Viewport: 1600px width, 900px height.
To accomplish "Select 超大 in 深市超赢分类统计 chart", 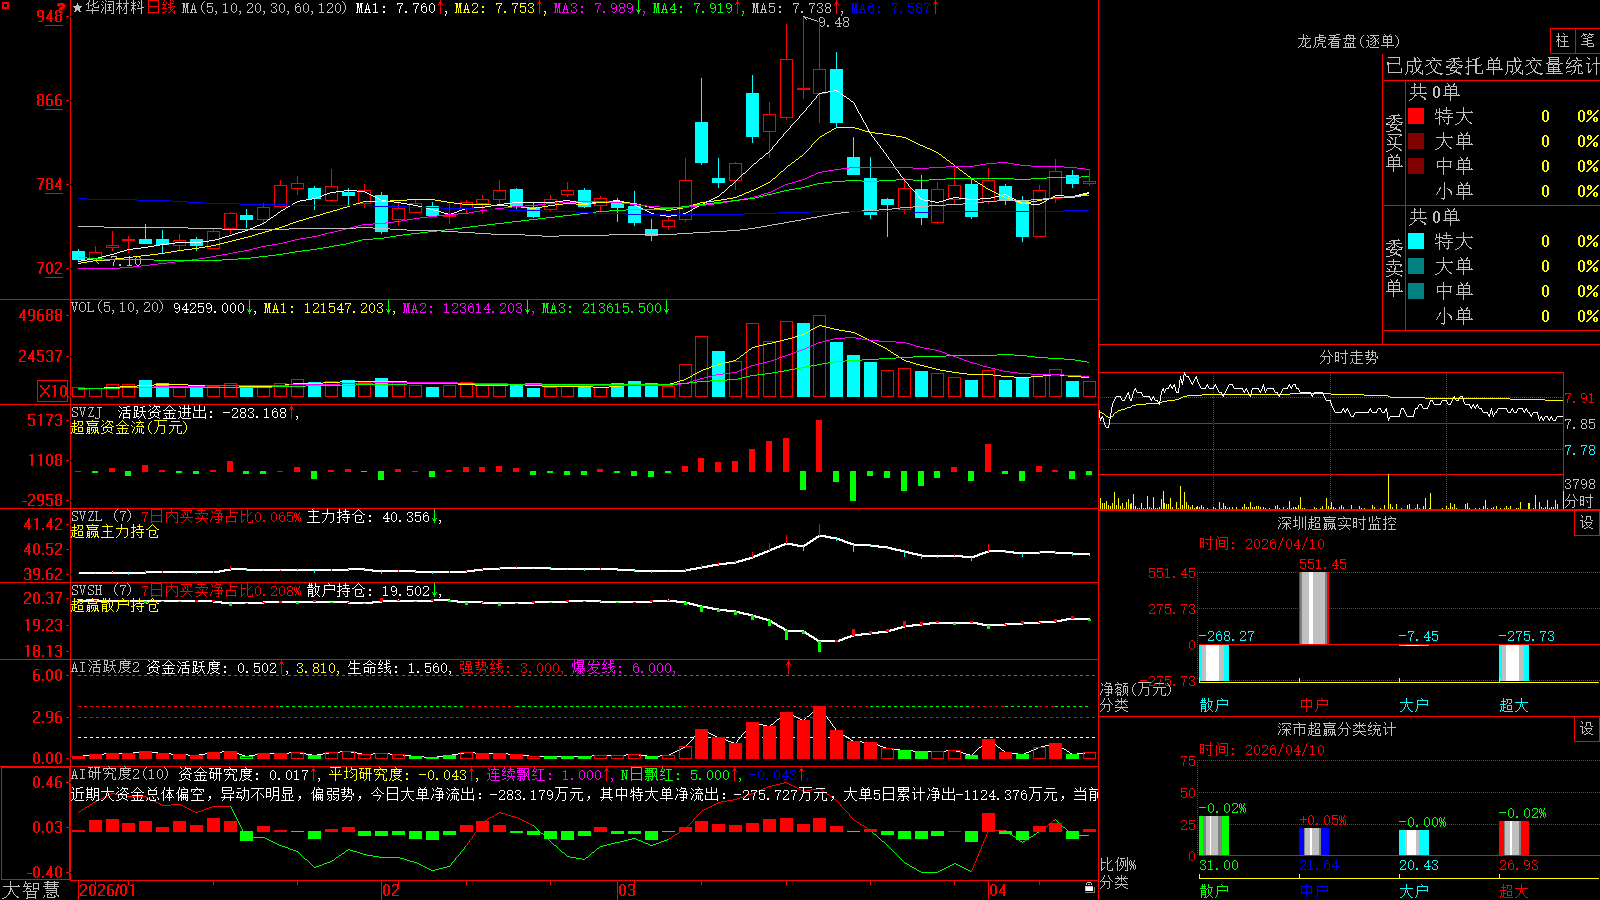I will tap(1514, 890).
